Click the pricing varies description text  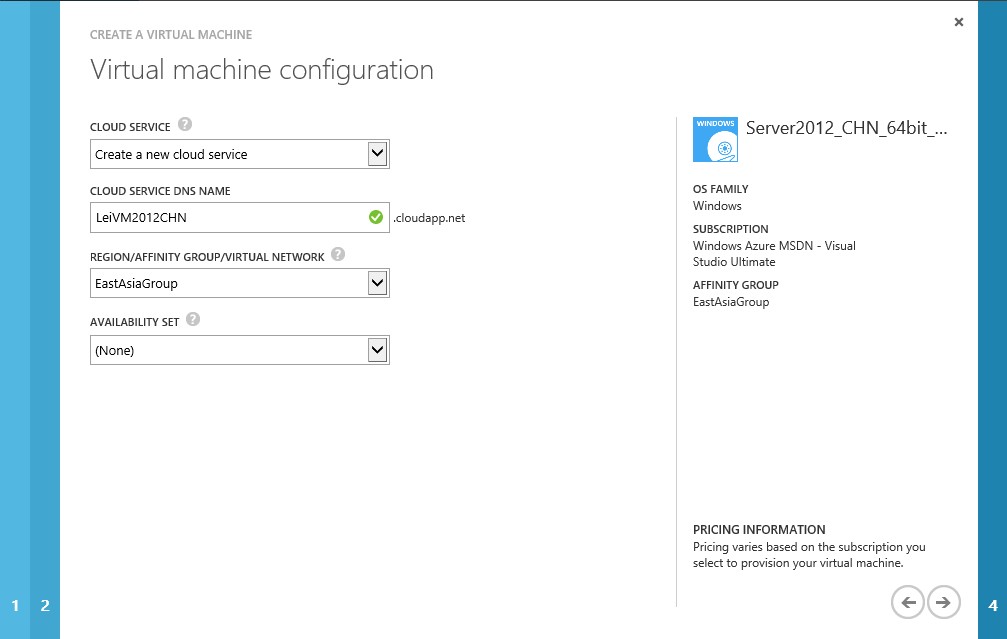[x=809, y=555]
